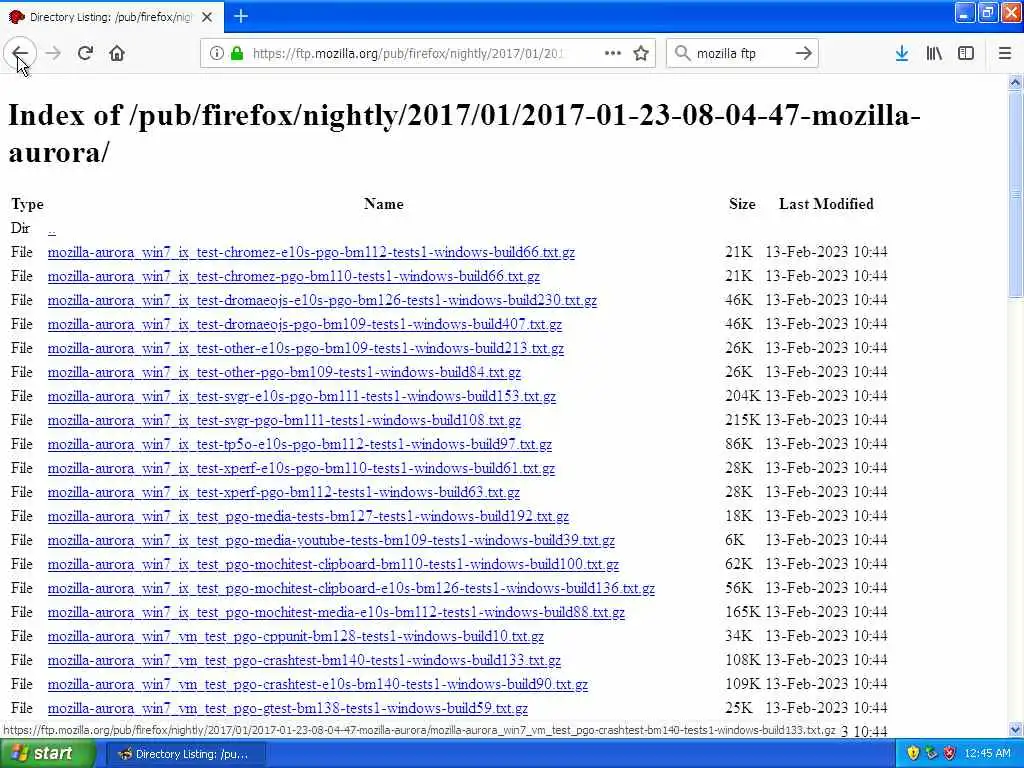Click the 215K size value
The image size is (1024, 768).
pos(743,420)
